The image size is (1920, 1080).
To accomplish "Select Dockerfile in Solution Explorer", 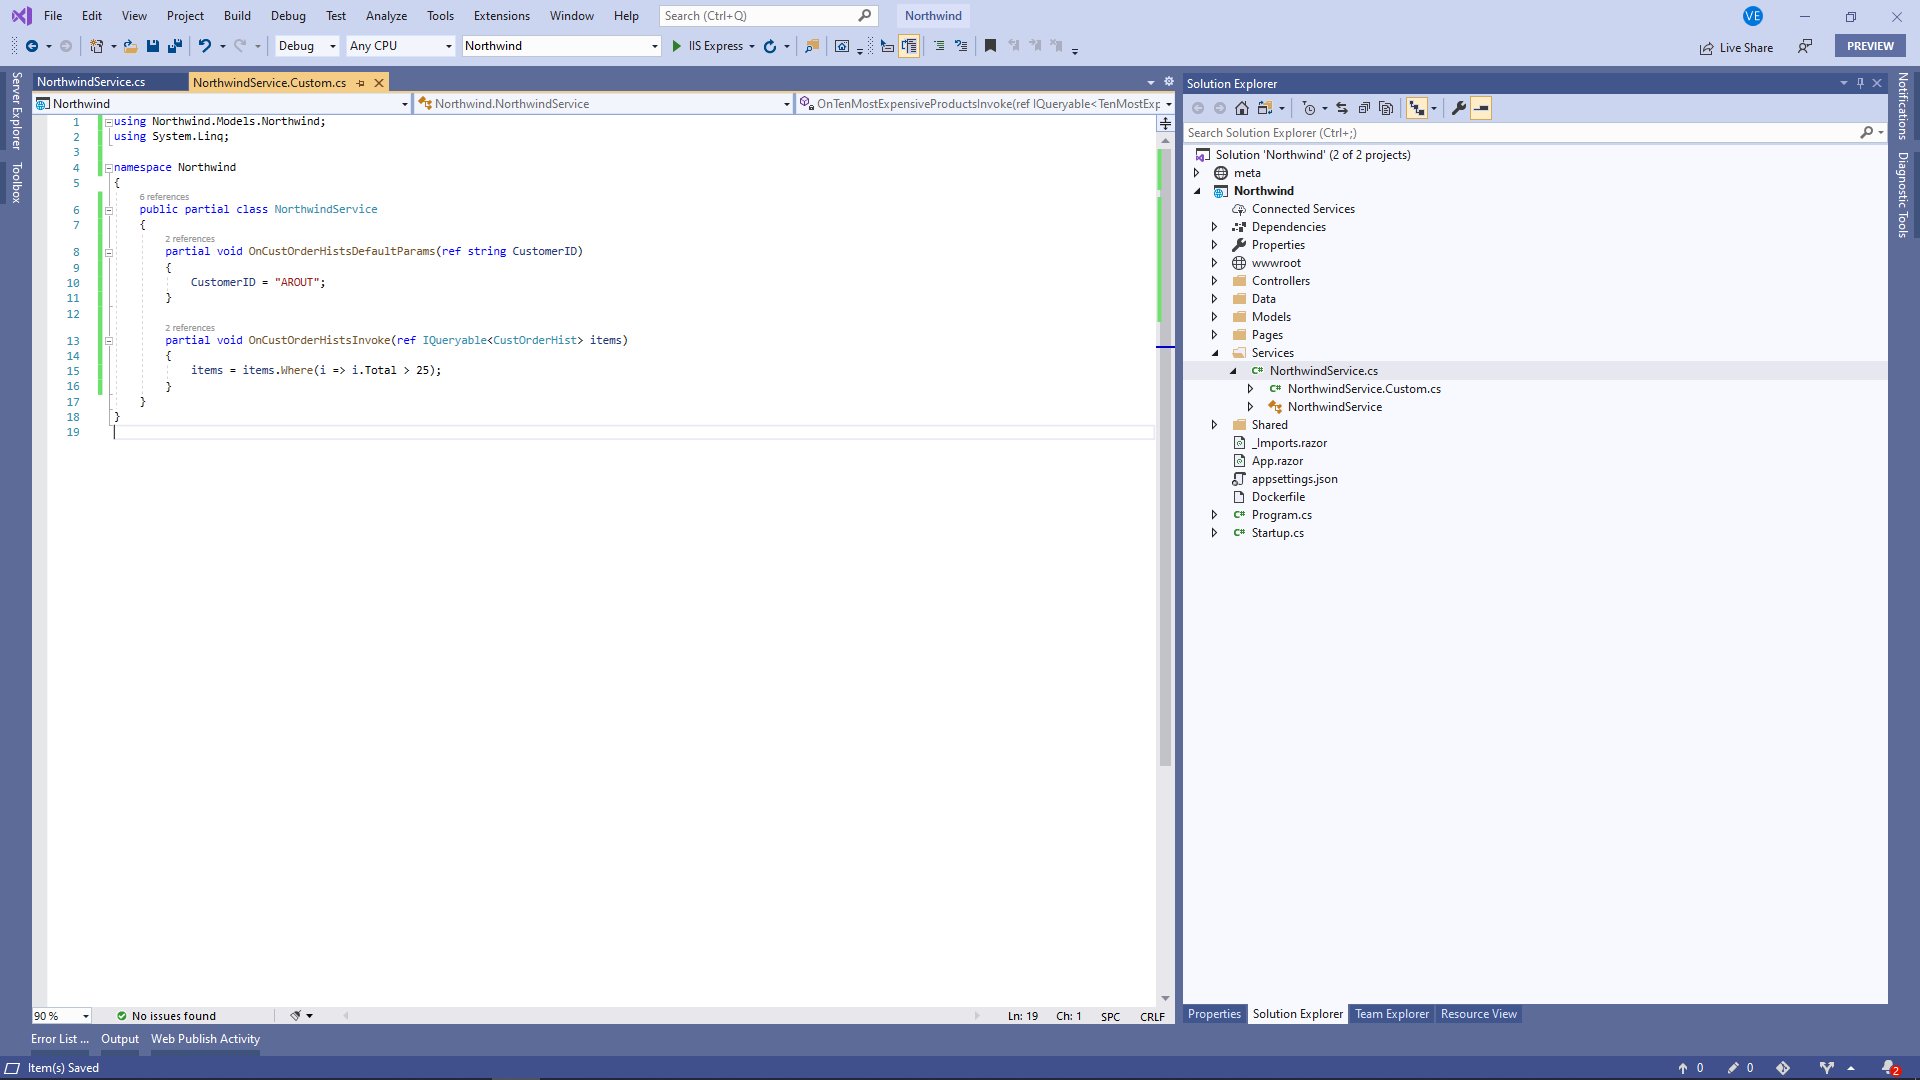I will (1278, 497).
